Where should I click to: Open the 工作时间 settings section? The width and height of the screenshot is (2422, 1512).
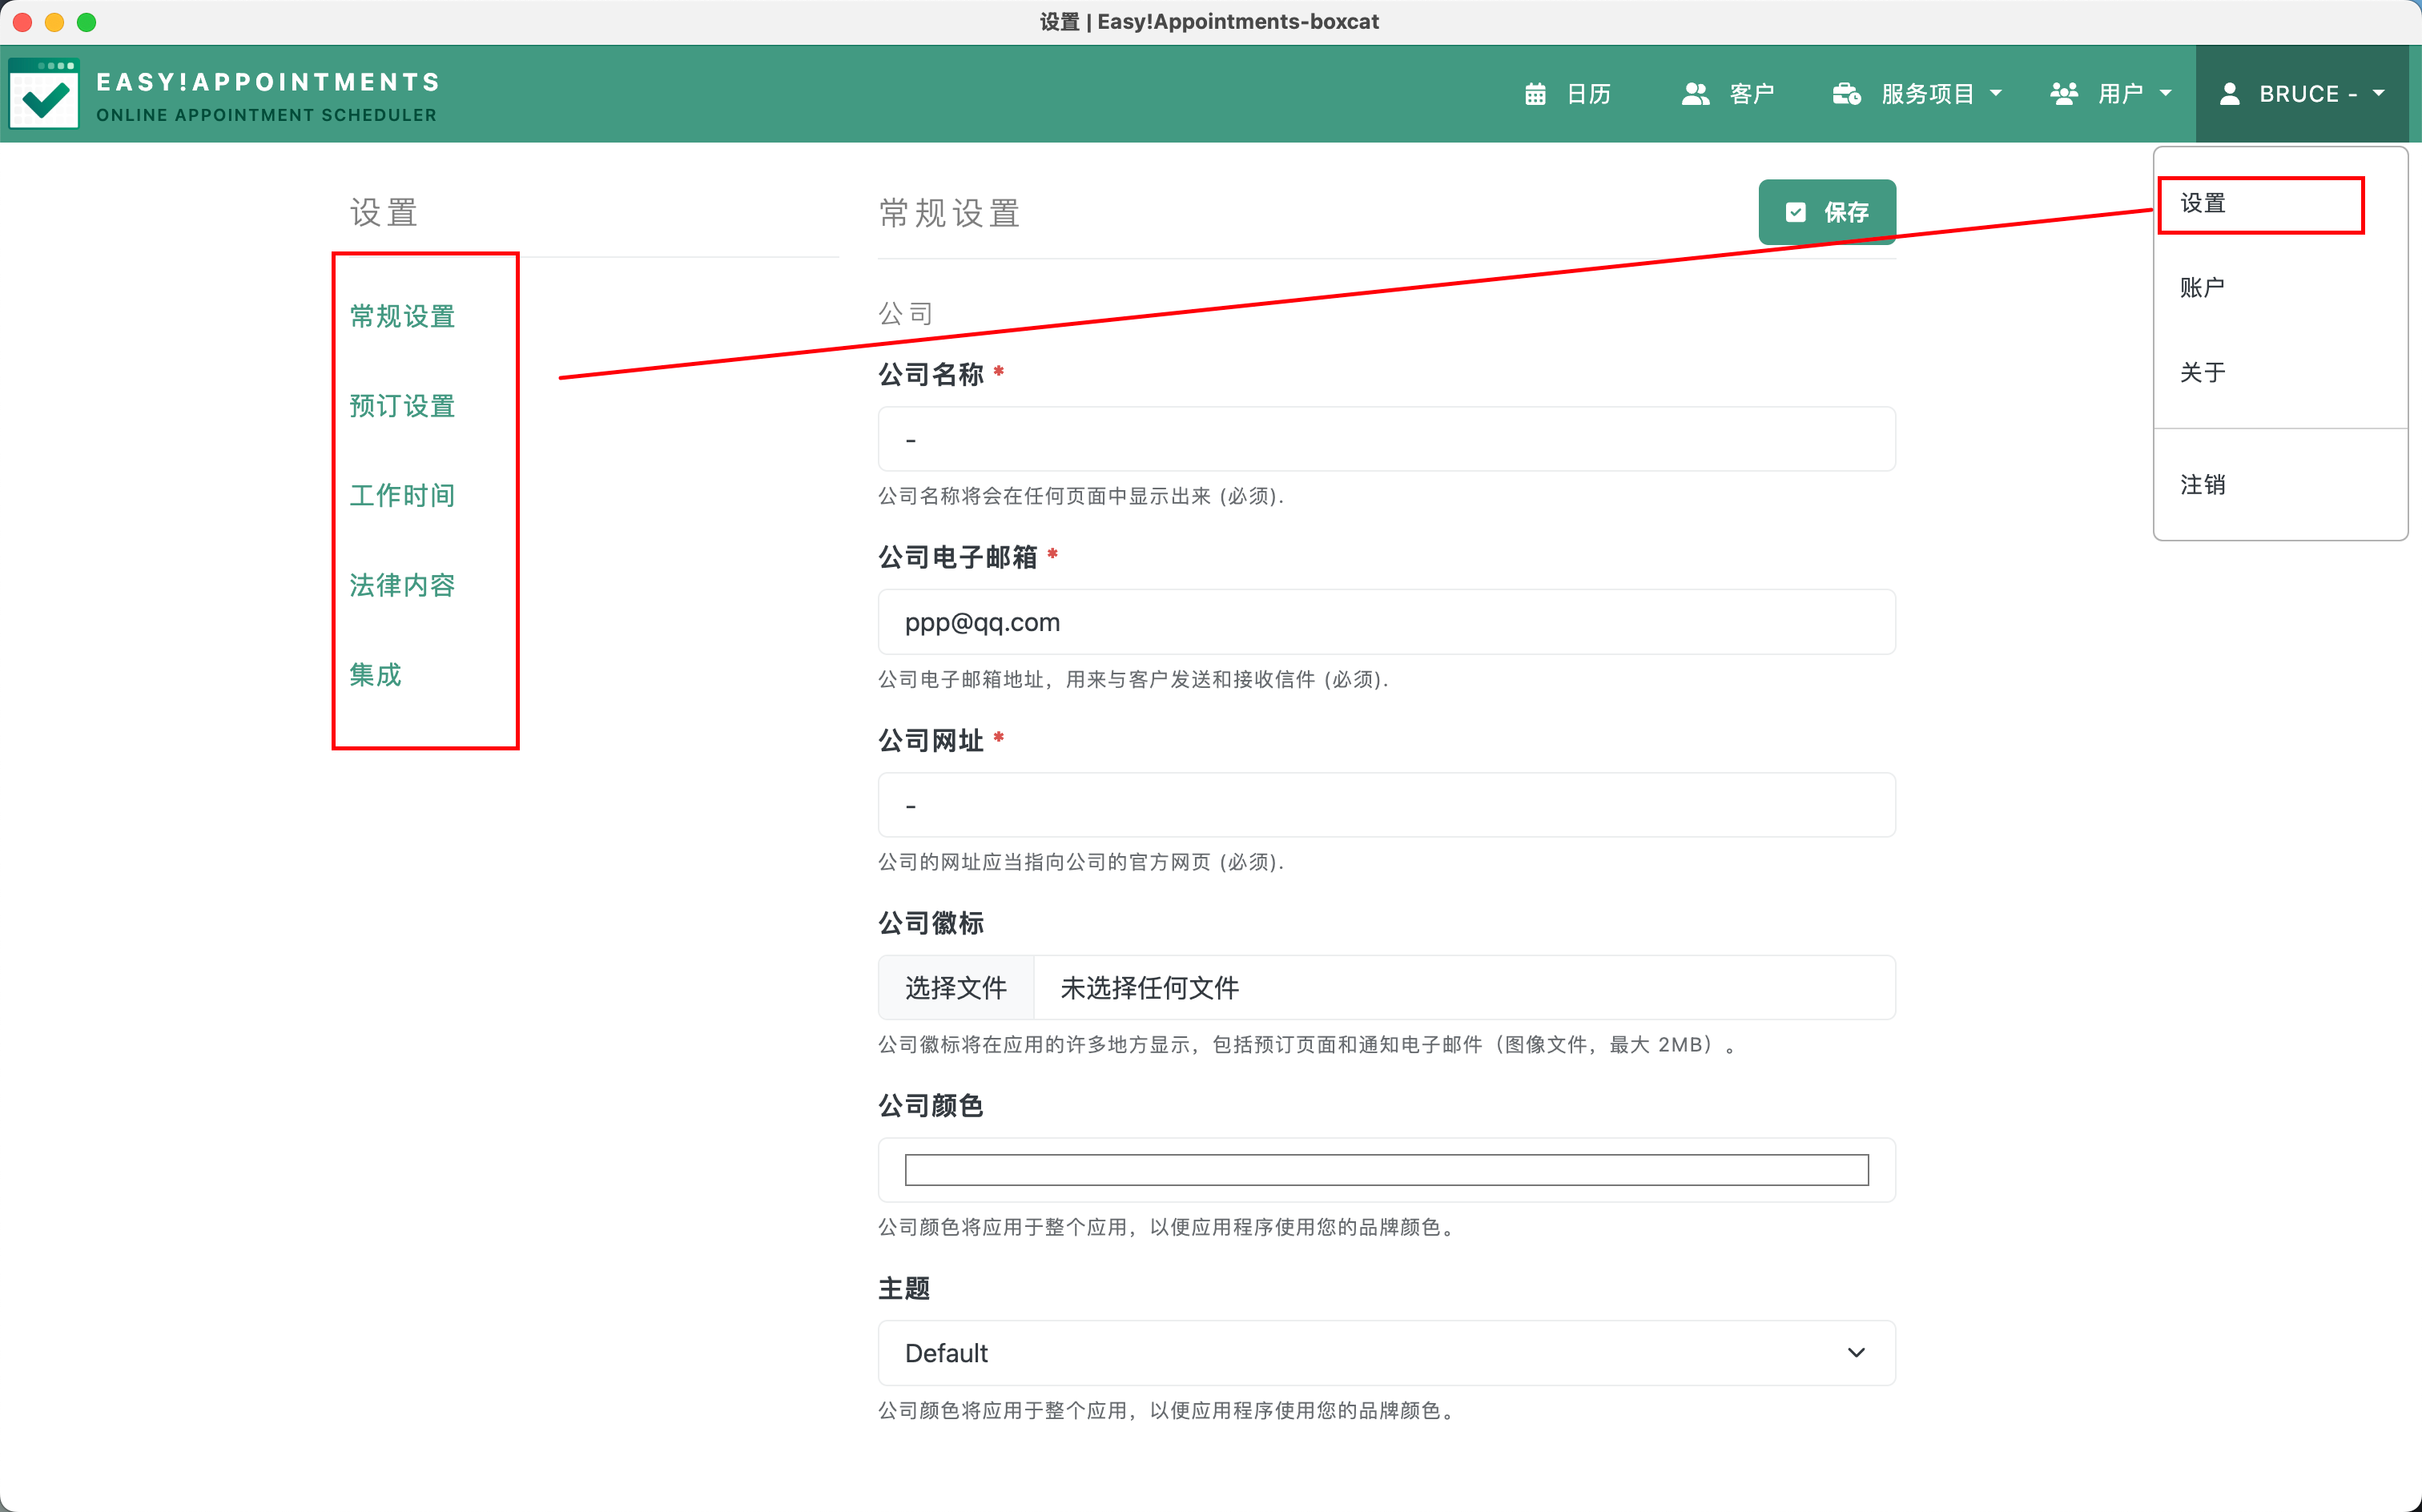pos(402,496)
